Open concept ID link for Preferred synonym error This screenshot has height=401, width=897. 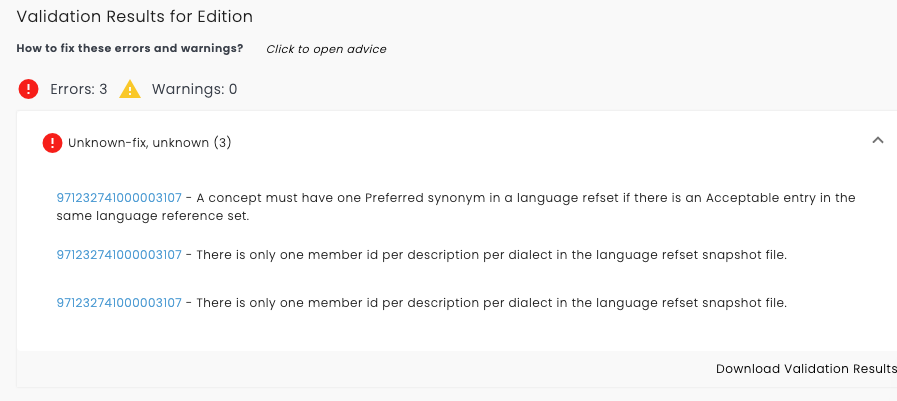point(119,198)
